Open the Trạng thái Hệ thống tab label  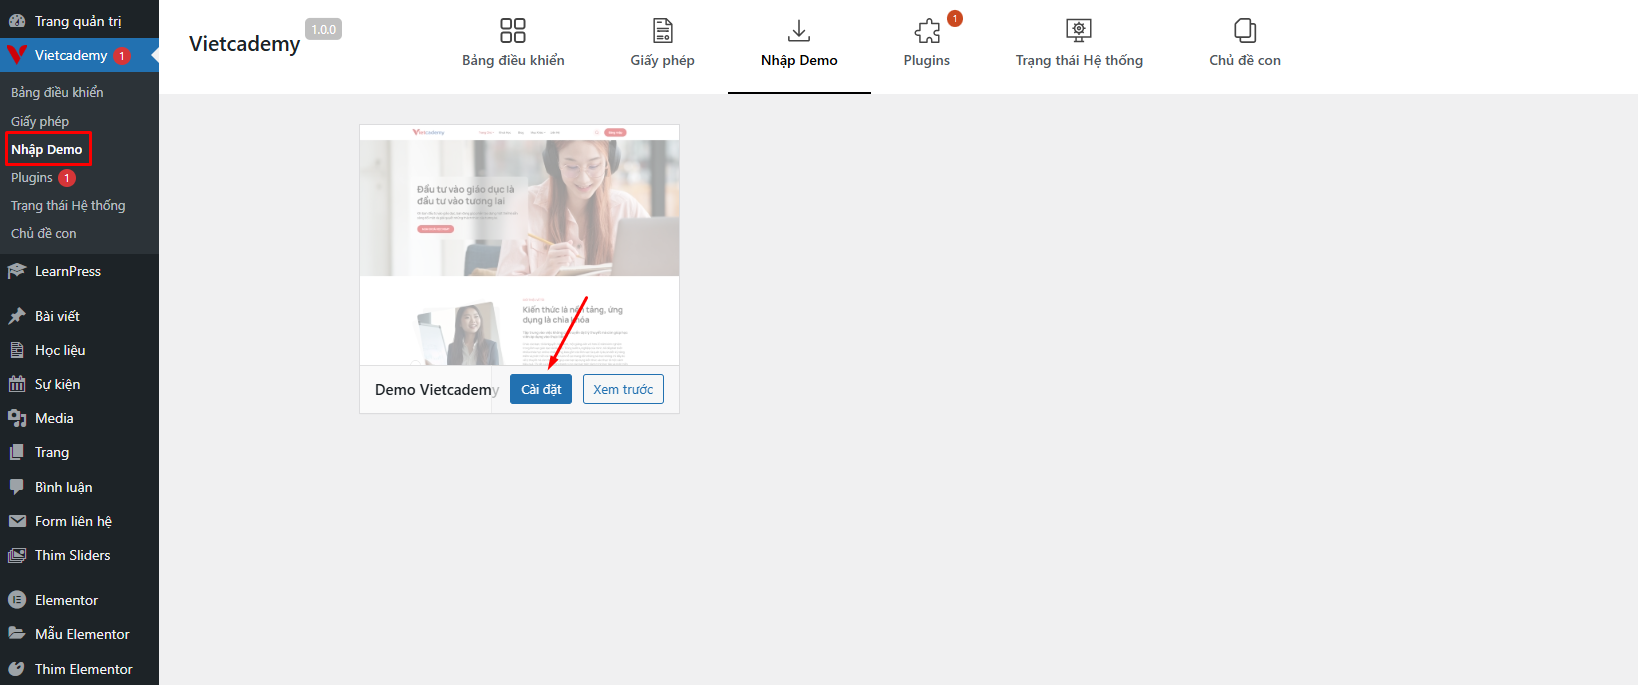click(x=1079, y=60)
